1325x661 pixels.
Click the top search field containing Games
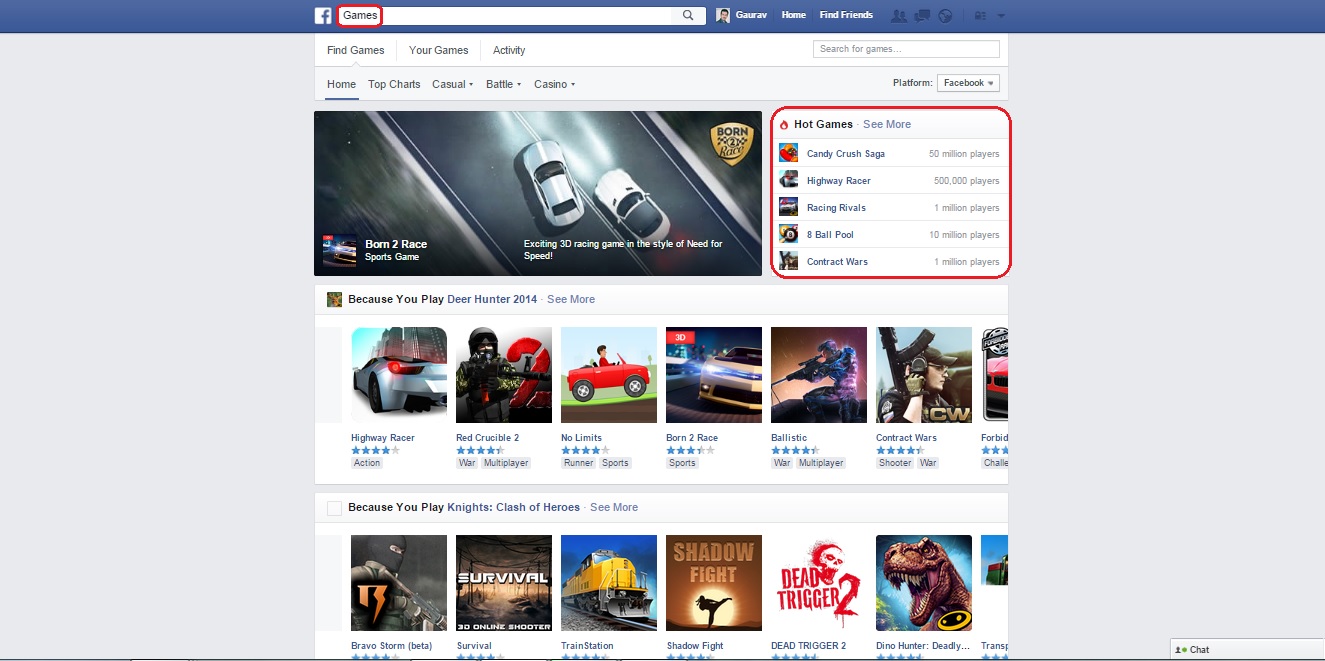[x=520, y=15]
